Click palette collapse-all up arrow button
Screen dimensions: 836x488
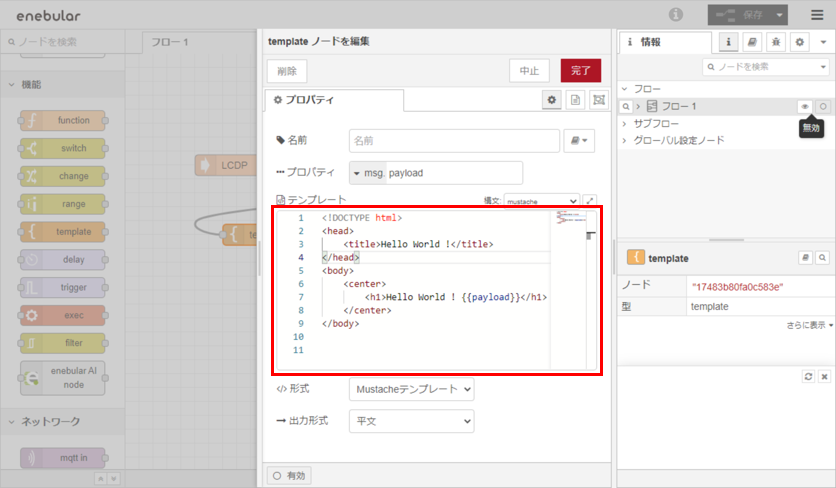point(101,478)
